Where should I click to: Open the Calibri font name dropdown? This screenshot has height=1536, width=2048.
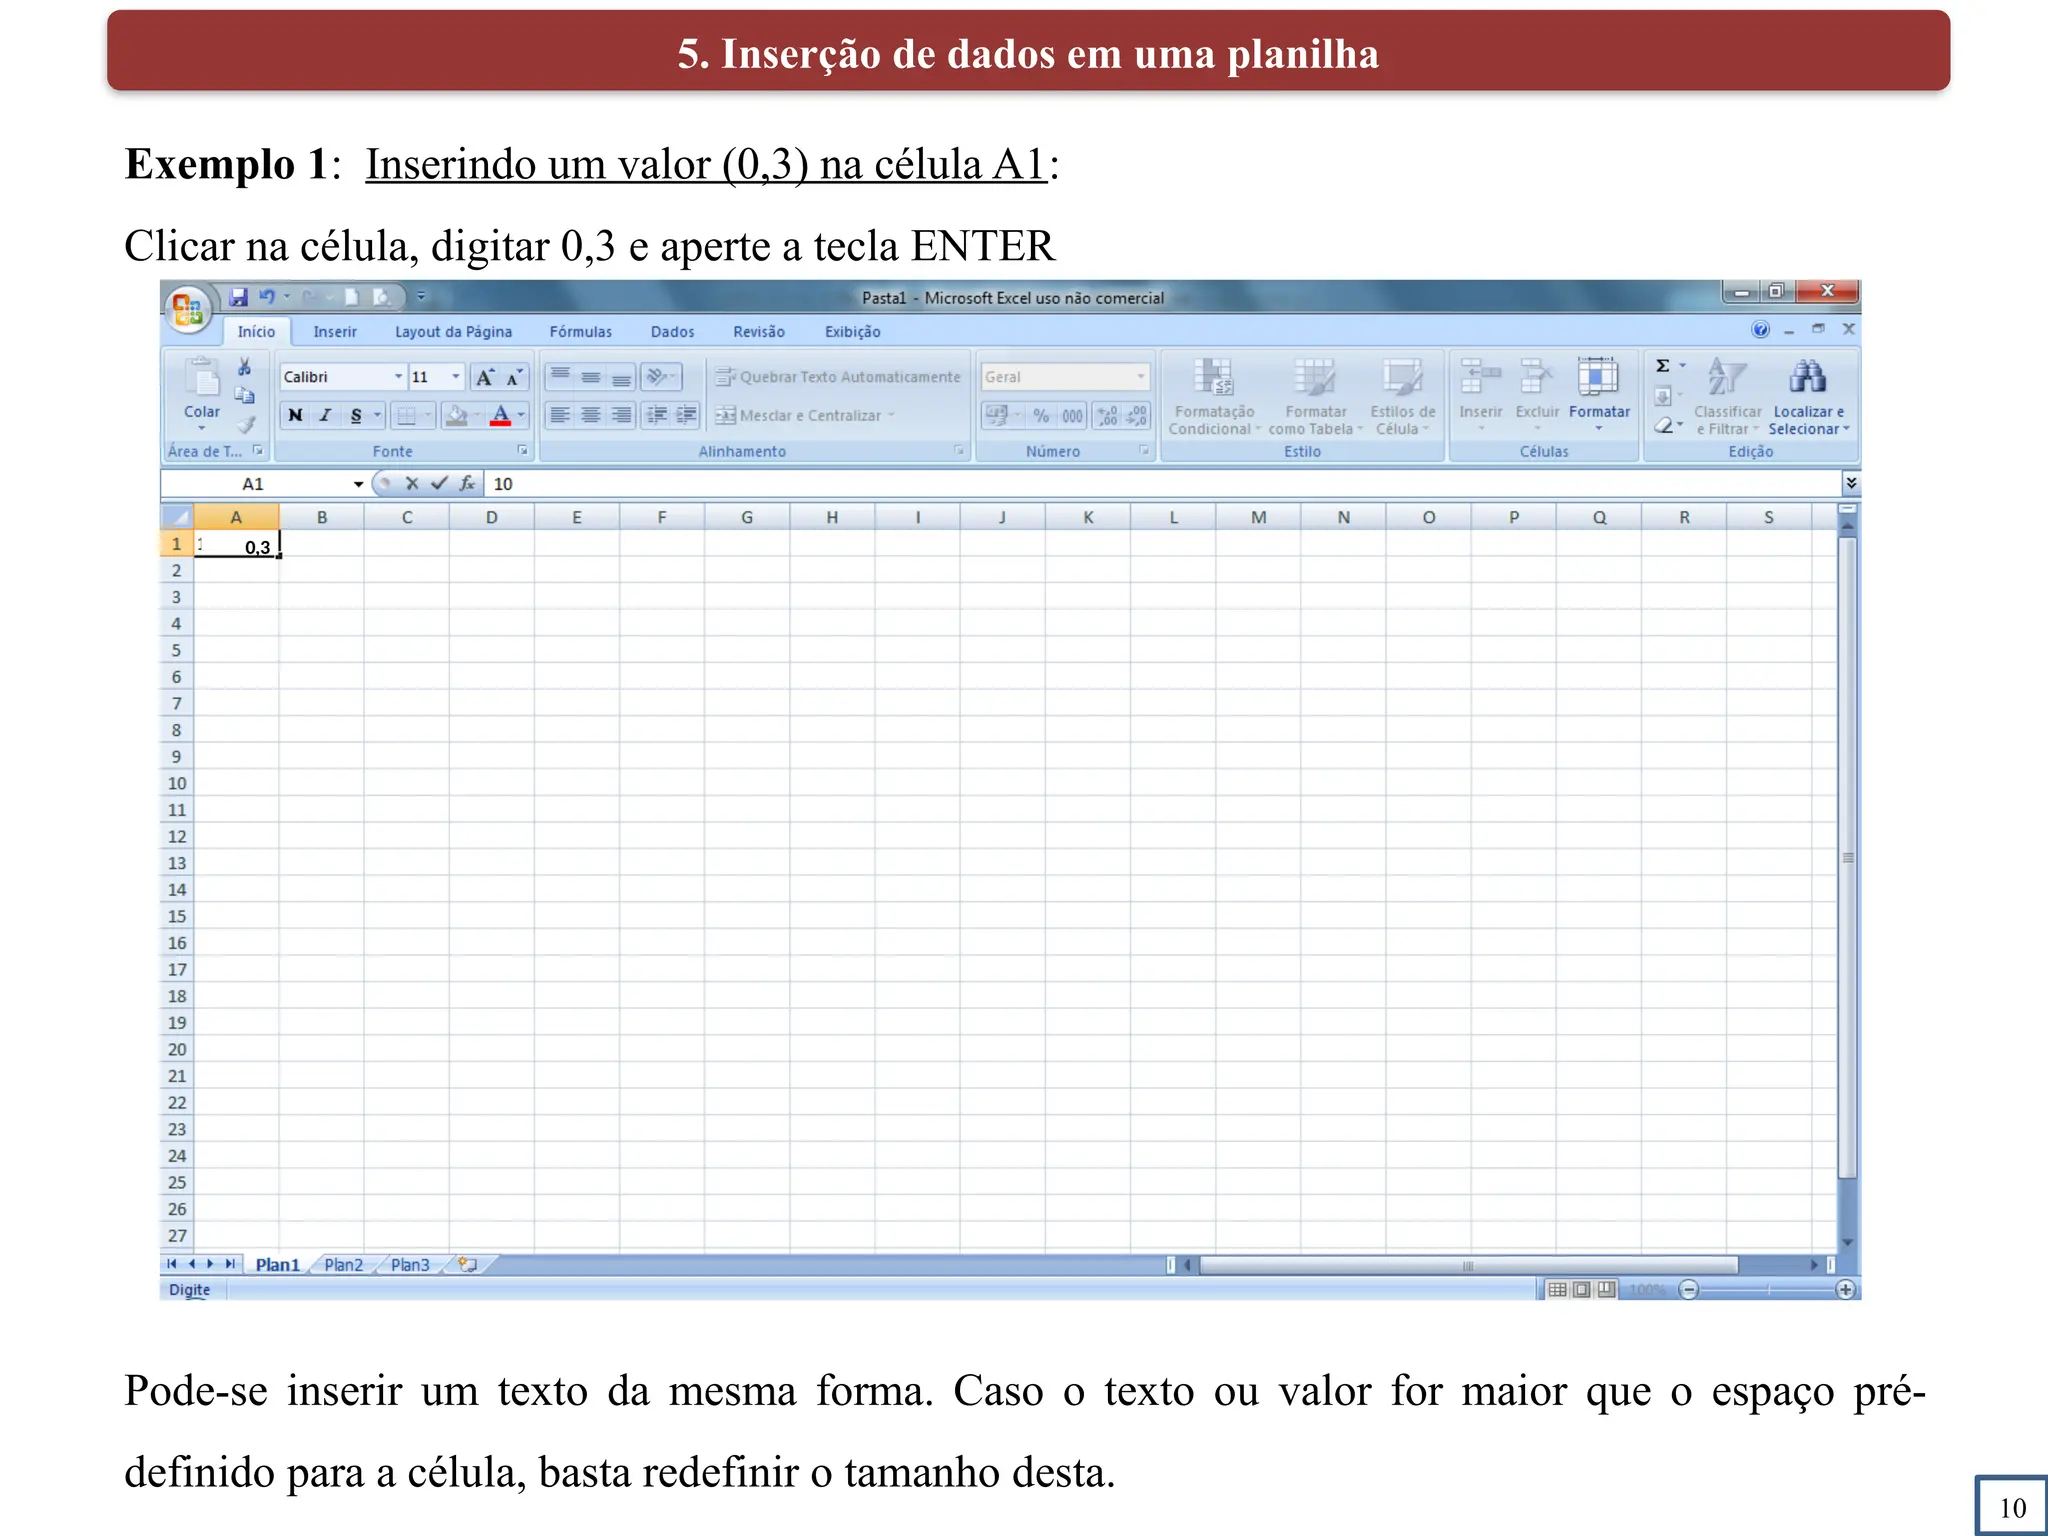coord(398,377)
